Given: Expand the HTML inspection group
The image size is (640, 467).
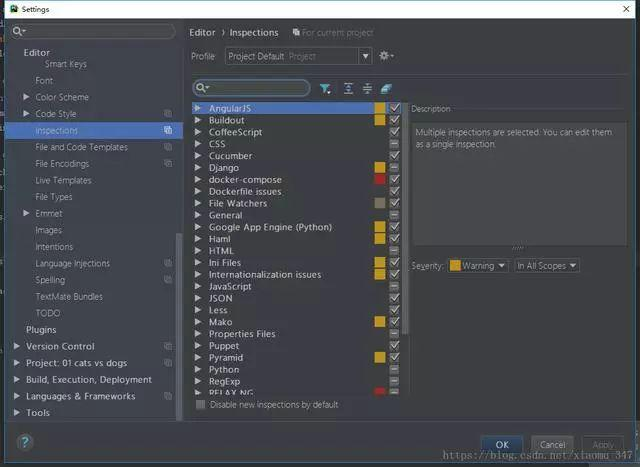Looking at the screenshot, I should tap(198, 251).
